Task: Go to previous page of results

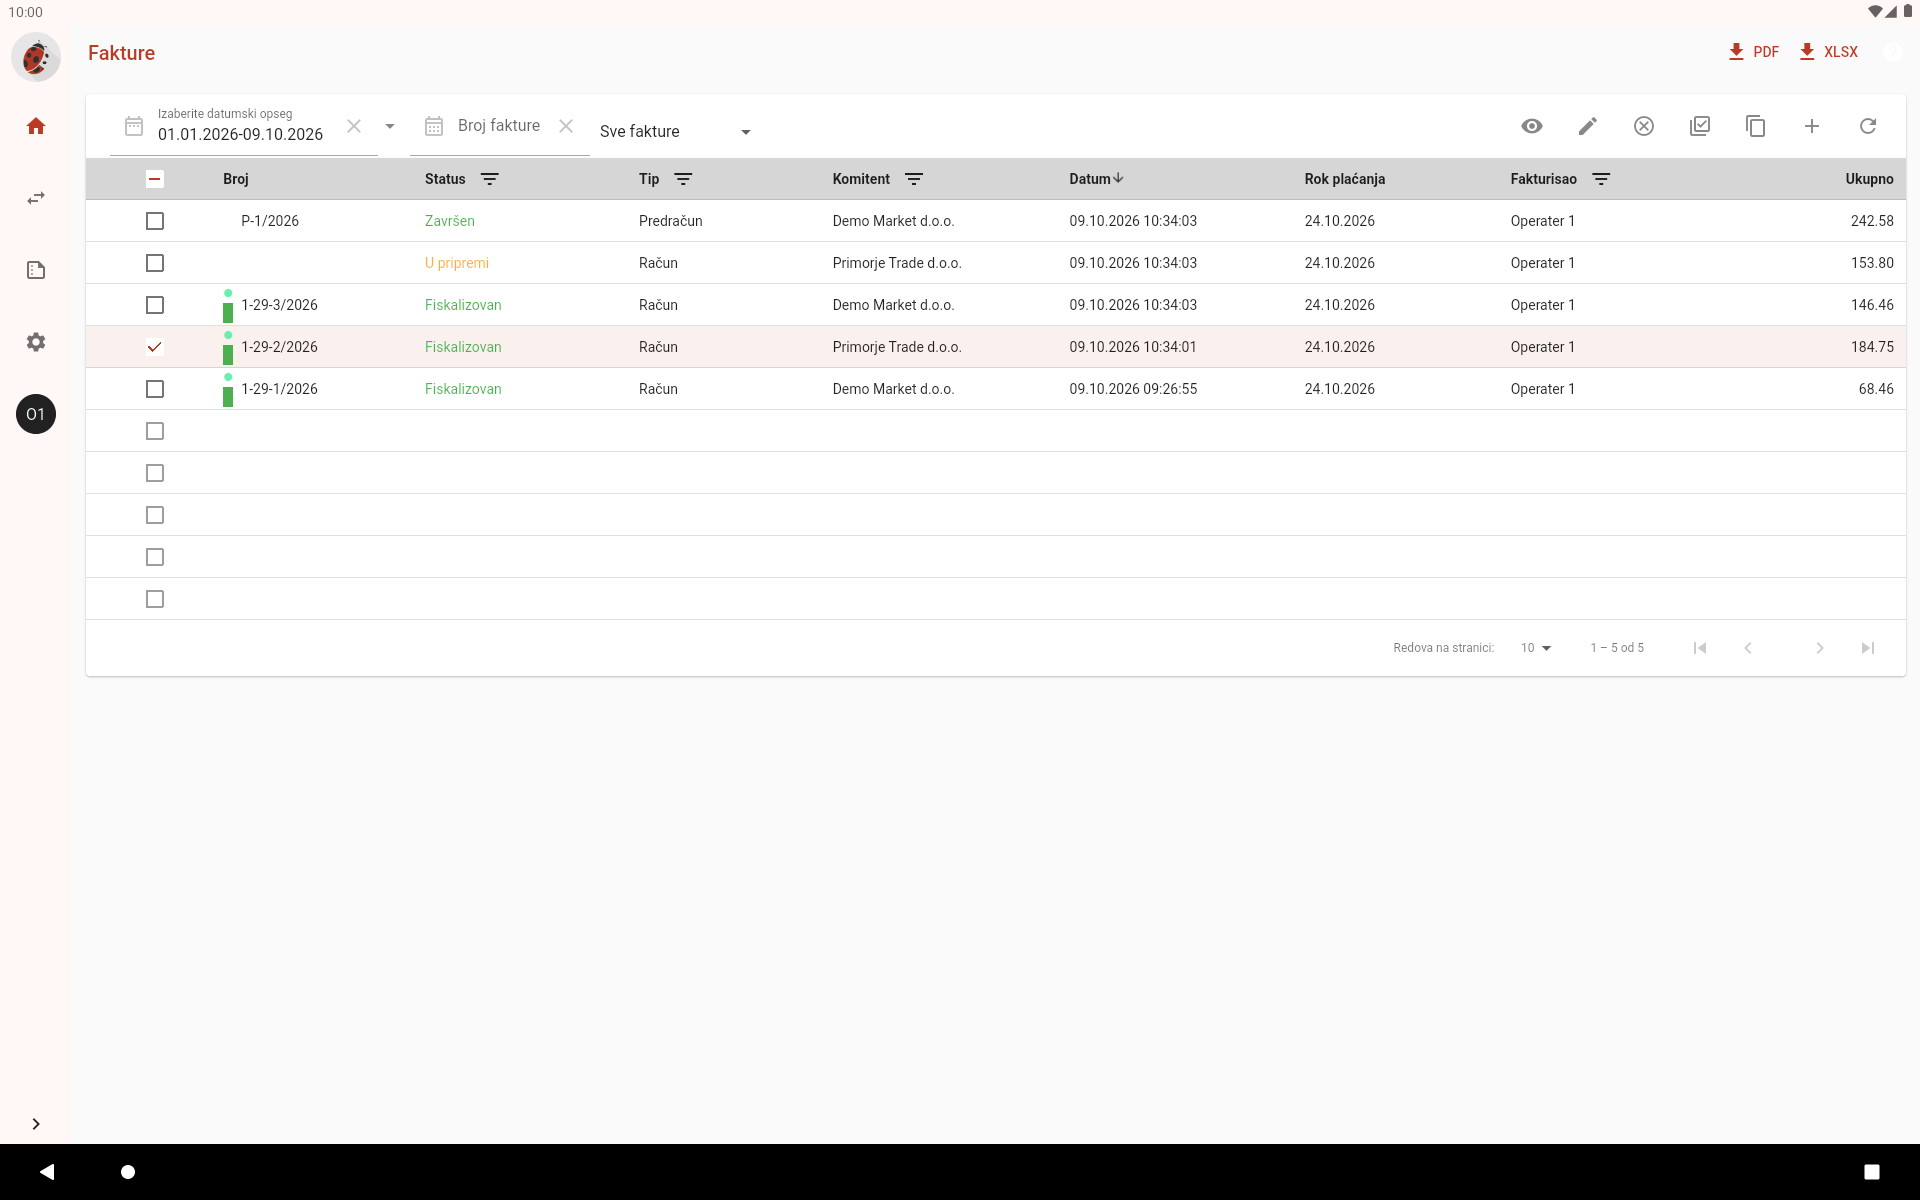Action: click(x=1748, y=648)
